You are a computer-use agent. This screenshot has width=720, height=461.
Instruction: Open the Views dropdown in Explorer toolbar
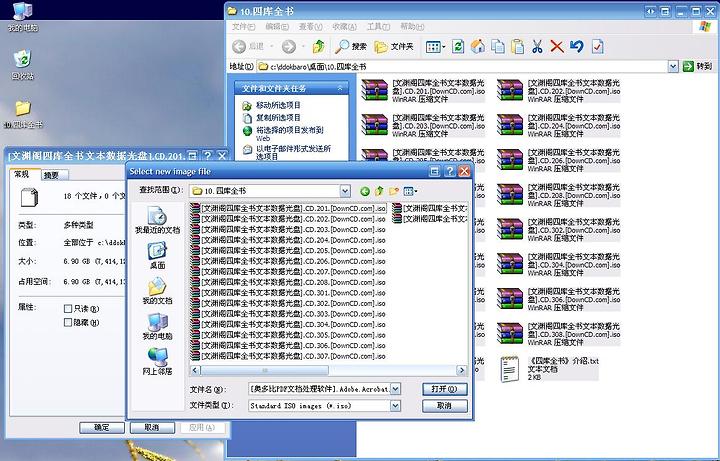[435, 46]
